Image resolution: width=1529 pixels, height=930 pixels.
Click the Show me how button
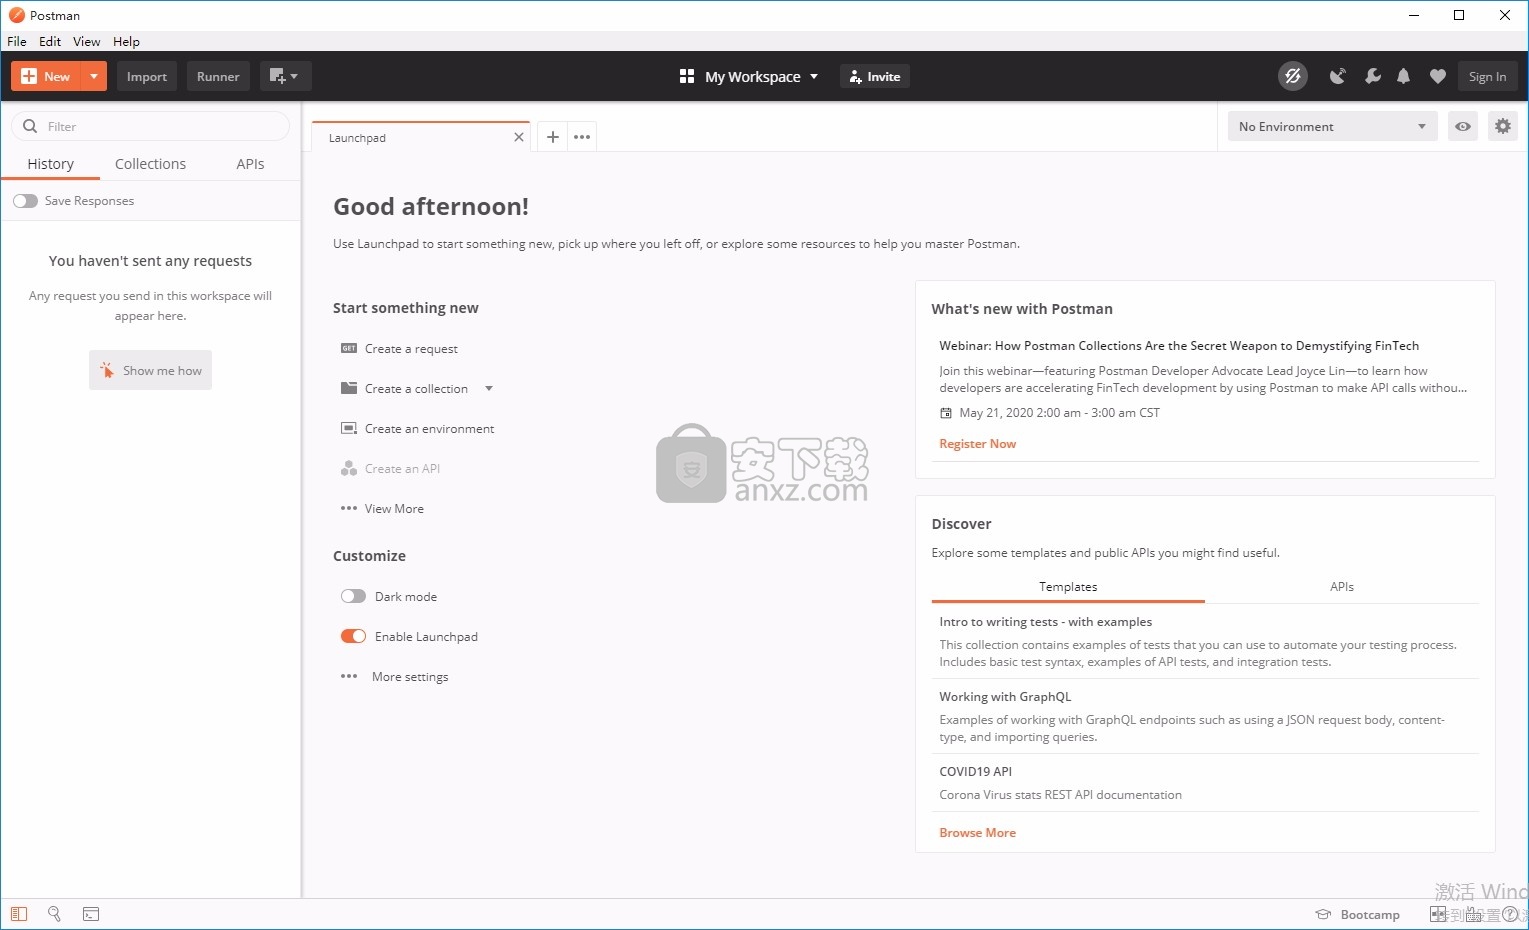150,370
